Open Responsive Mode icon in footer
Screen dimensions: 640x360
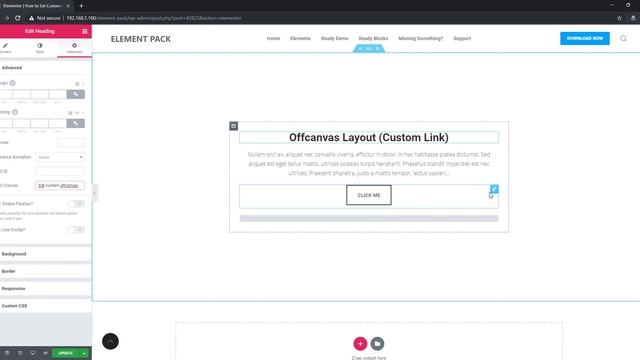tap(33, 353)
